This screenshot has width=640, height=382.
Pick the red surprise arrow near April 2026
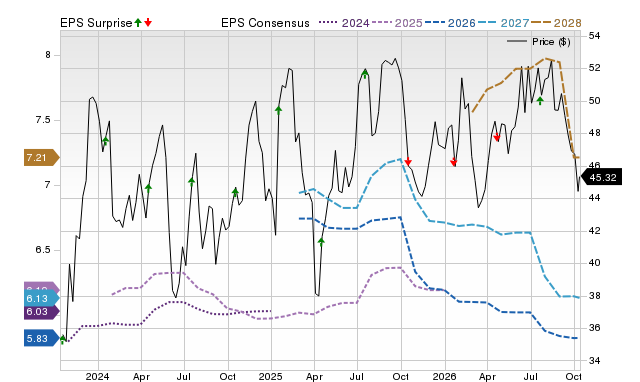497,137
